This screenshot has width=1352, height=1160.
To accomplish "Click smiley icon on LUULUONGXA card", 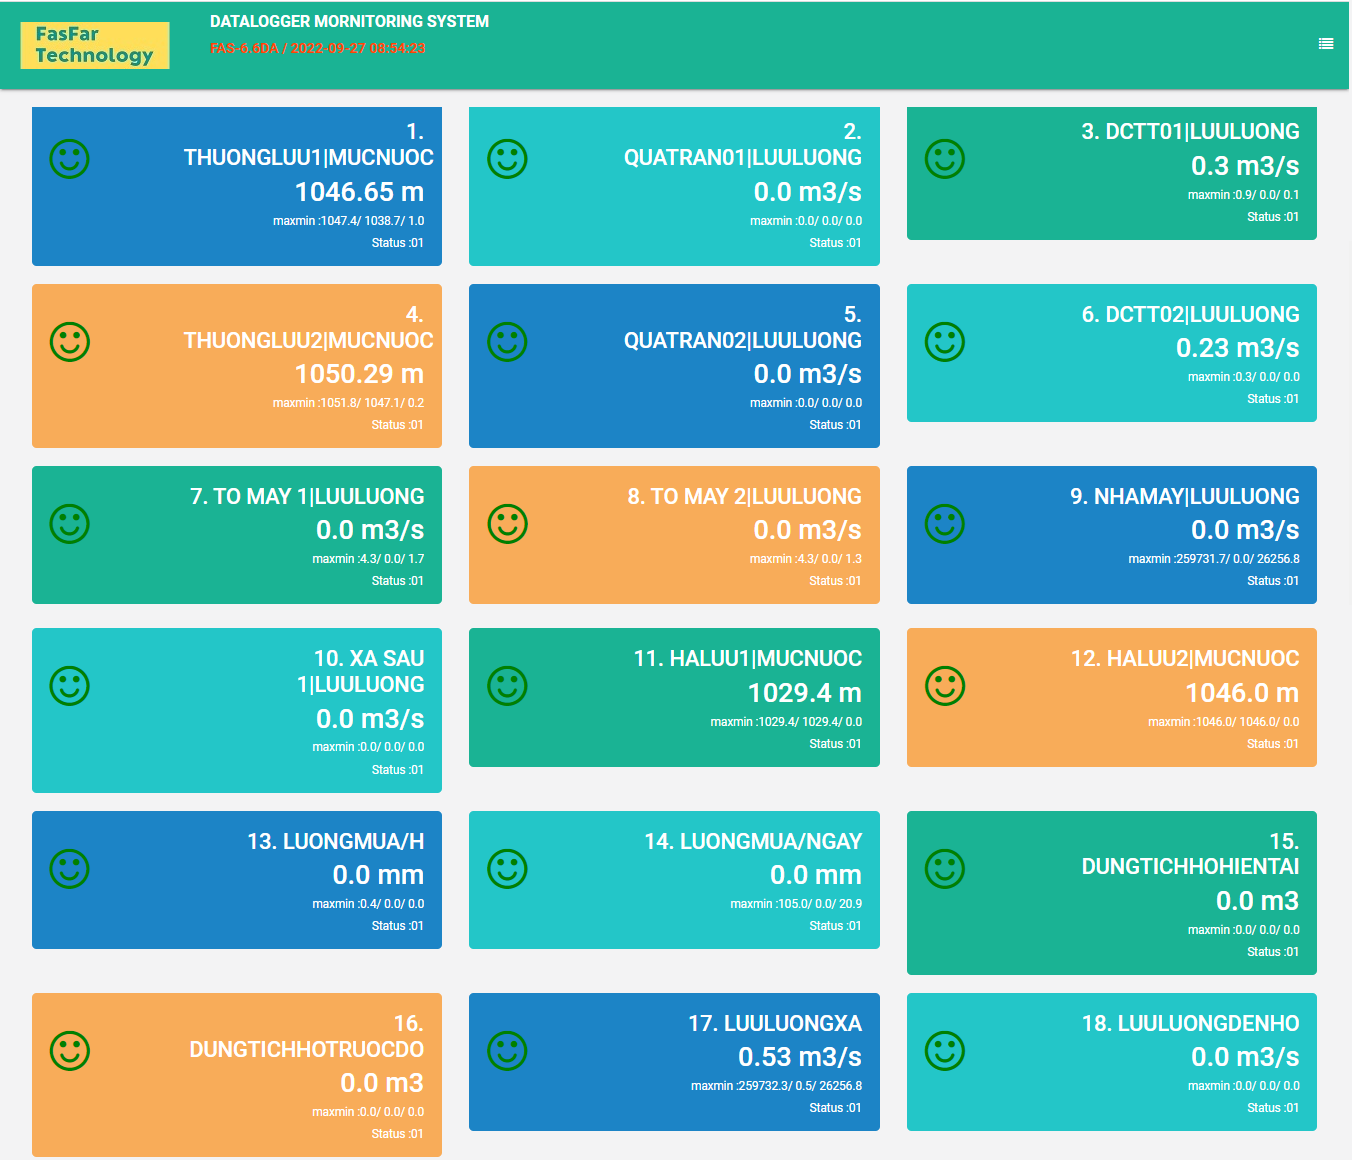I will pyautogui.click(x=507, y=1051).
